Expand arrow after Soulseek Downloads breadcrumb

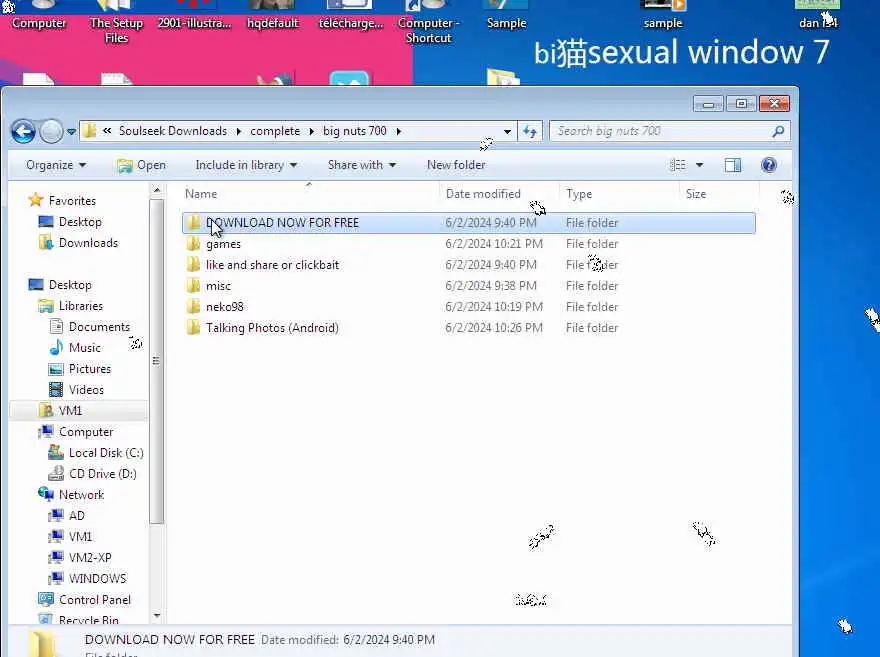pos(239,132)
